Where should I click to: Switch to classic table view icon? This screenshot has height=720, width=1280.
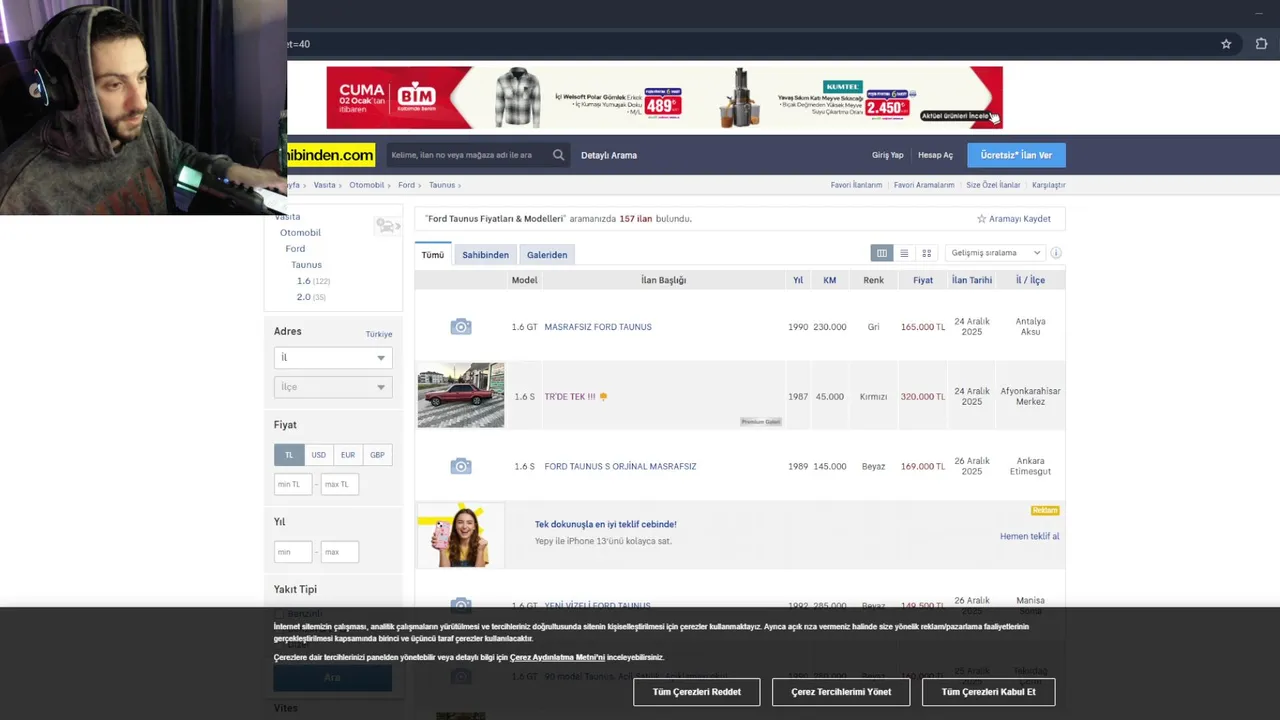(881, 253)
